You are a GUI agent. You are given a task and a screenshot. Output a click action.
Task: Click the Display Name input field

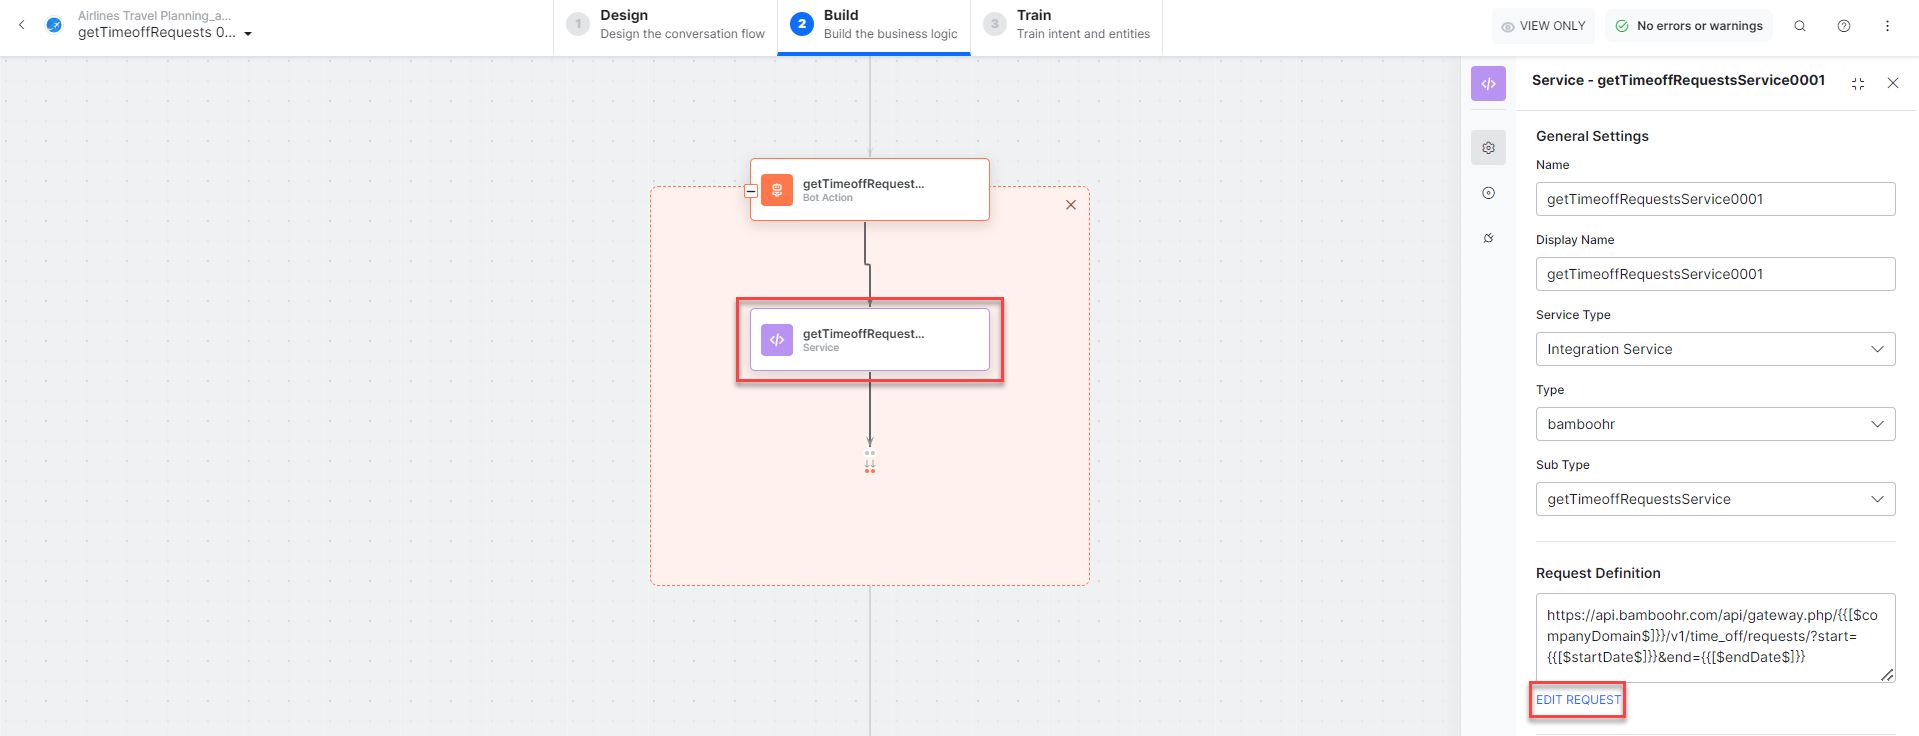pos(1714,274)
